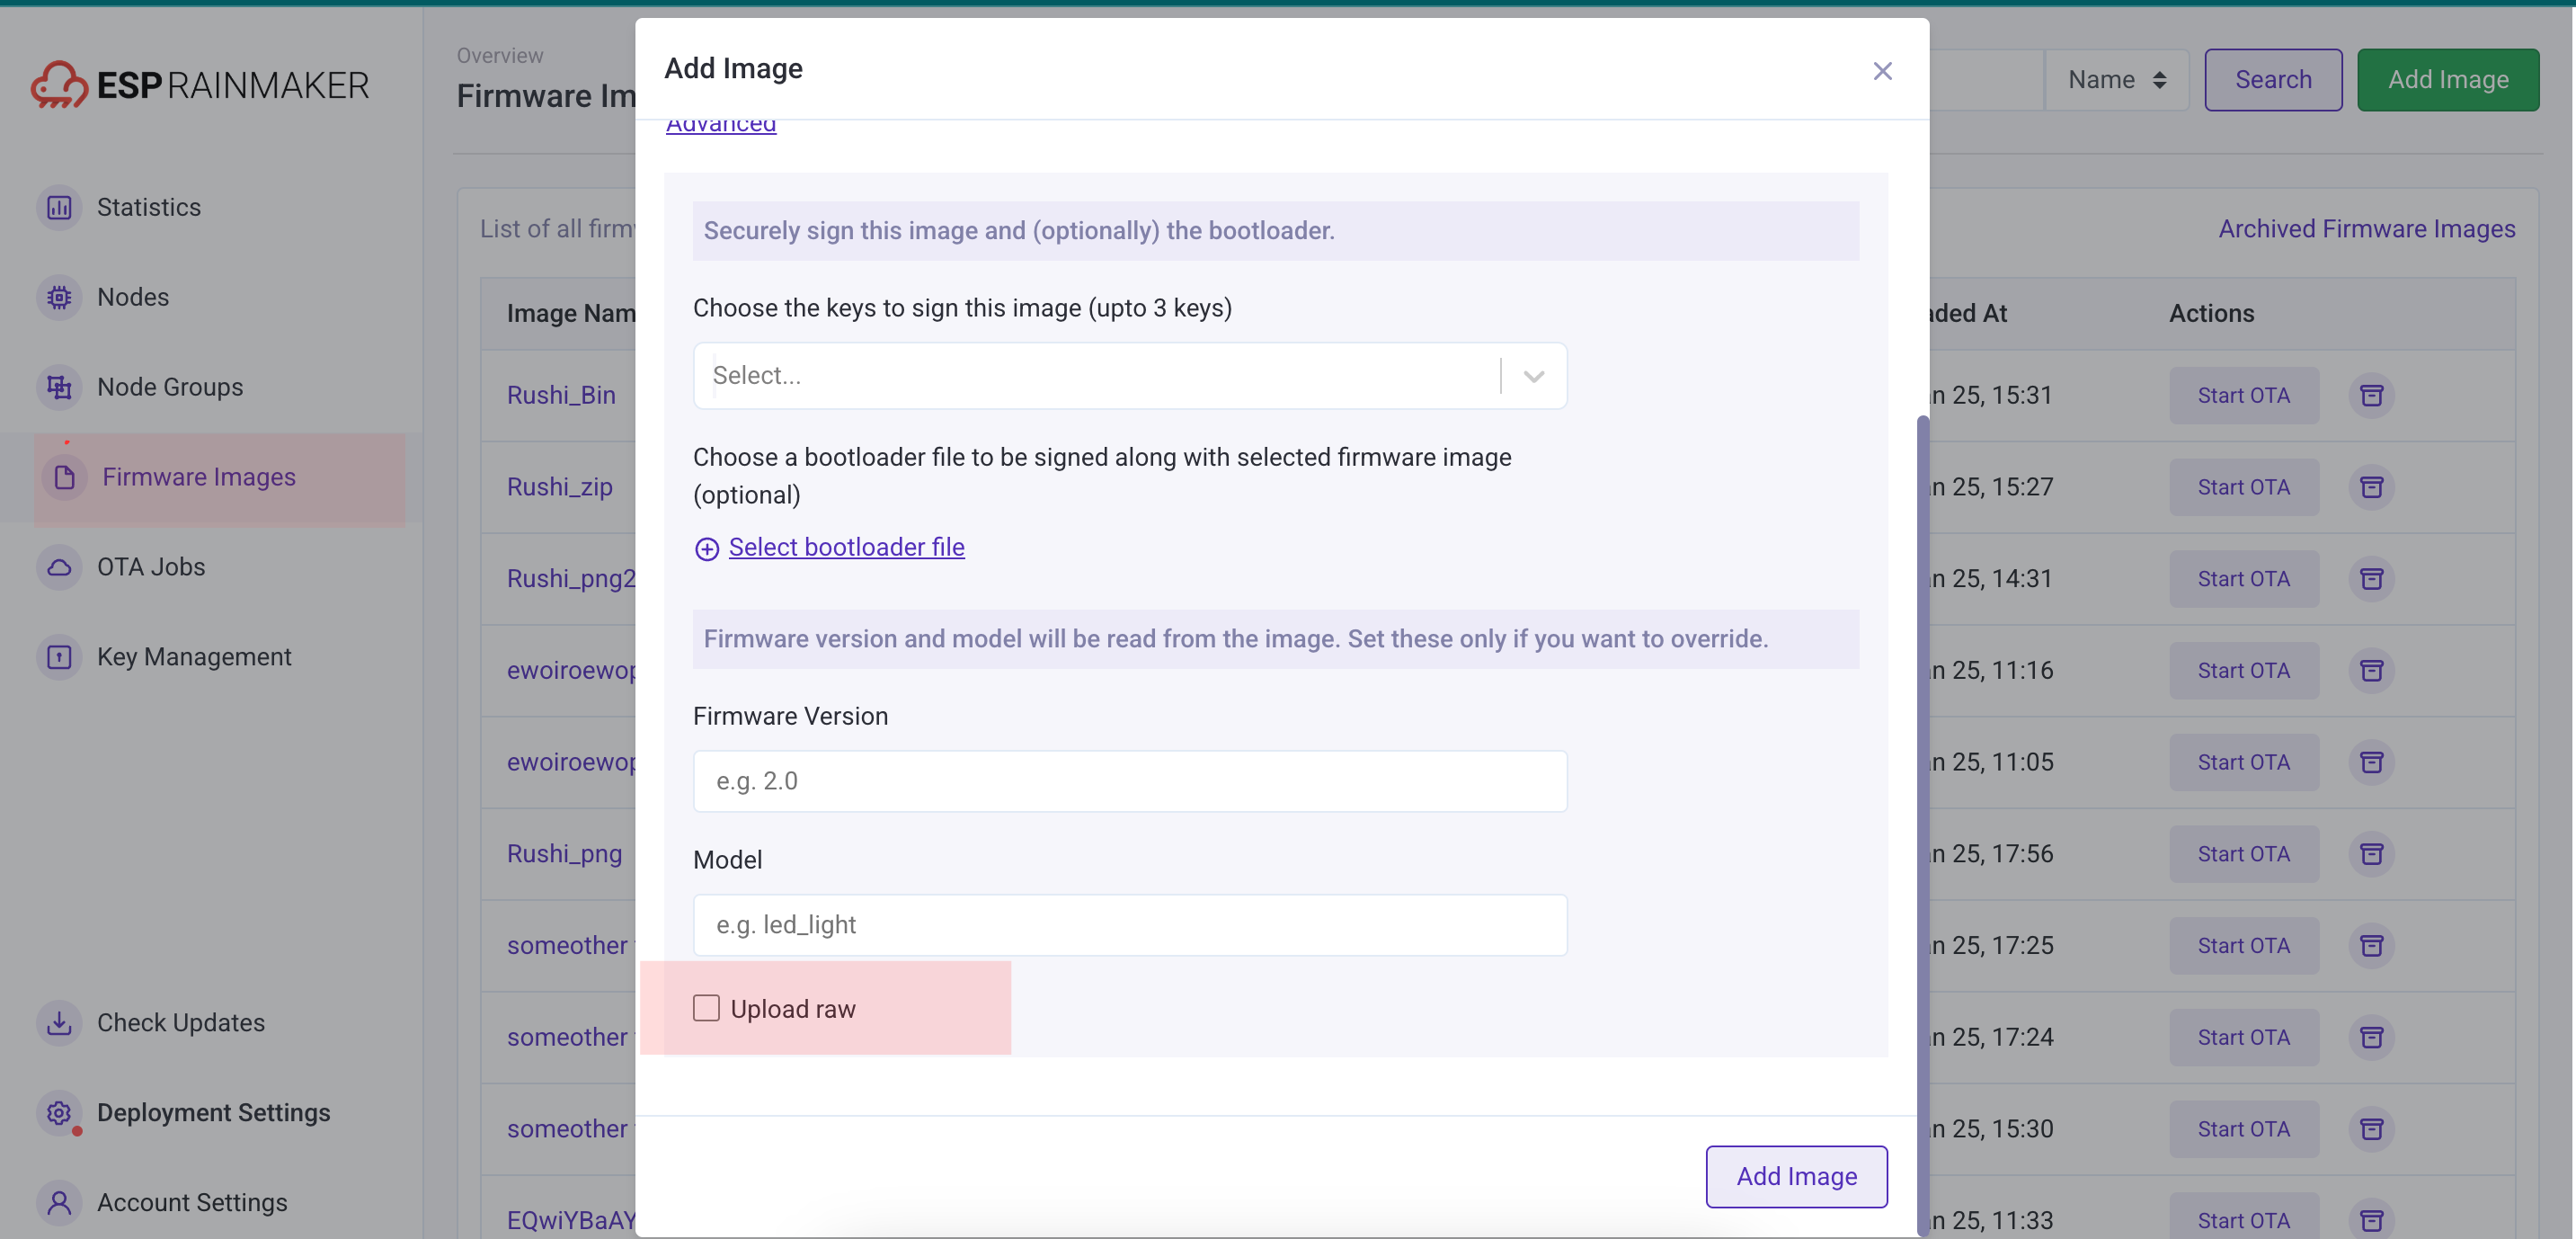This screenshot has height=1239, width=2576.
Task: Click plus icon beside Select bootloader file
Action: click(706, 548)
